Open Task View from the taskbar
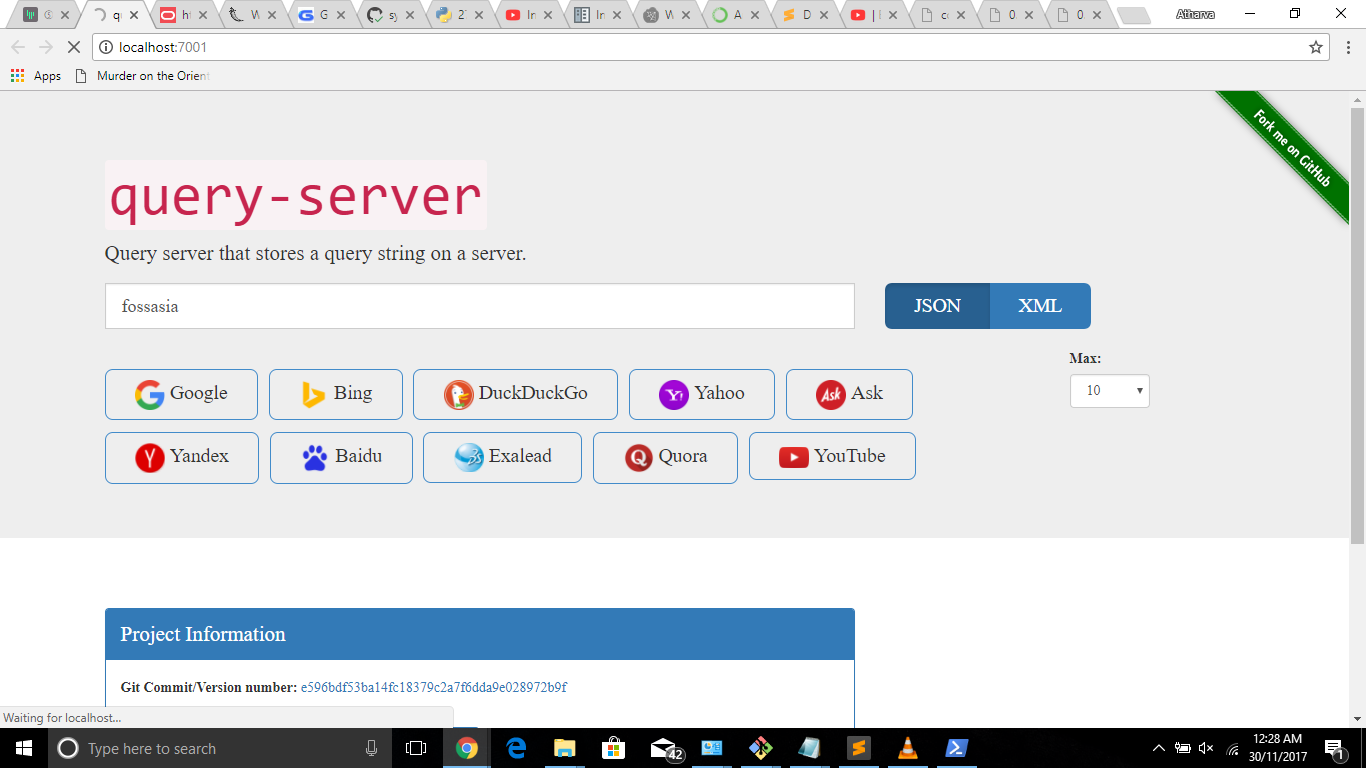This screenshot has height=768, width=1366. (x=416, y=748)
